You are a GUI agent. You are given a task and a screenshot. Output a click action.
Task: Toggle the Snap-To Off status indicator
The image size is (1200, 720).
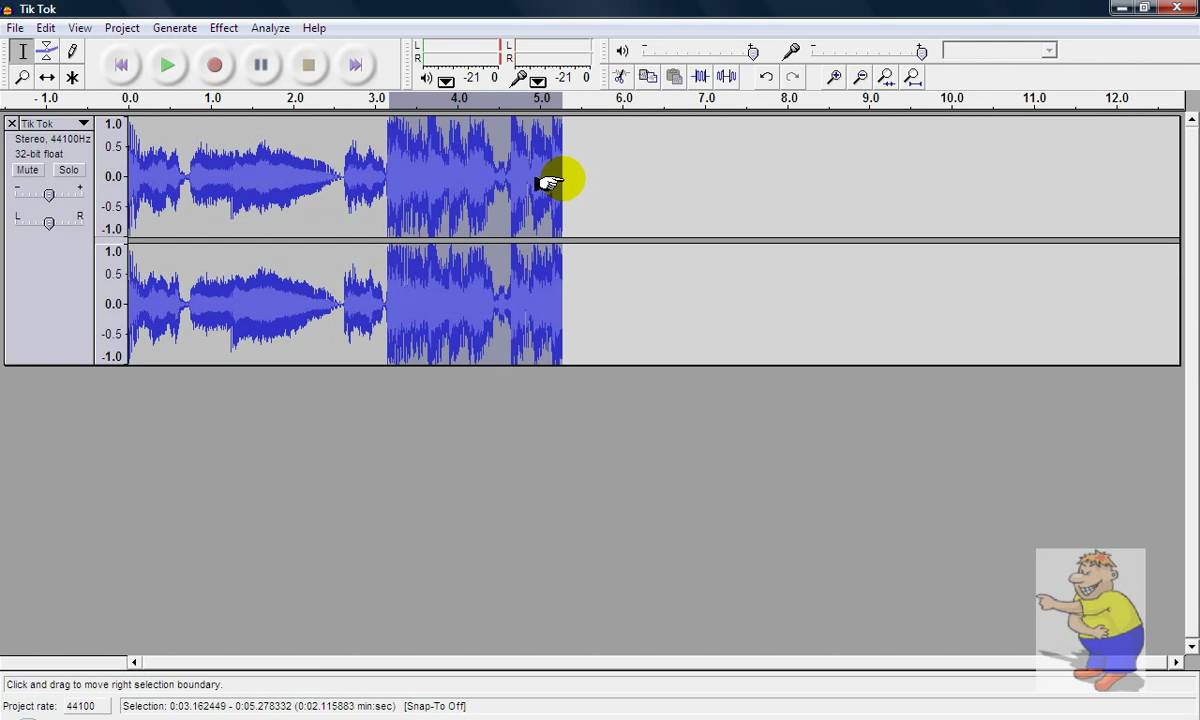pyautogui.click(x=435, y=706)
